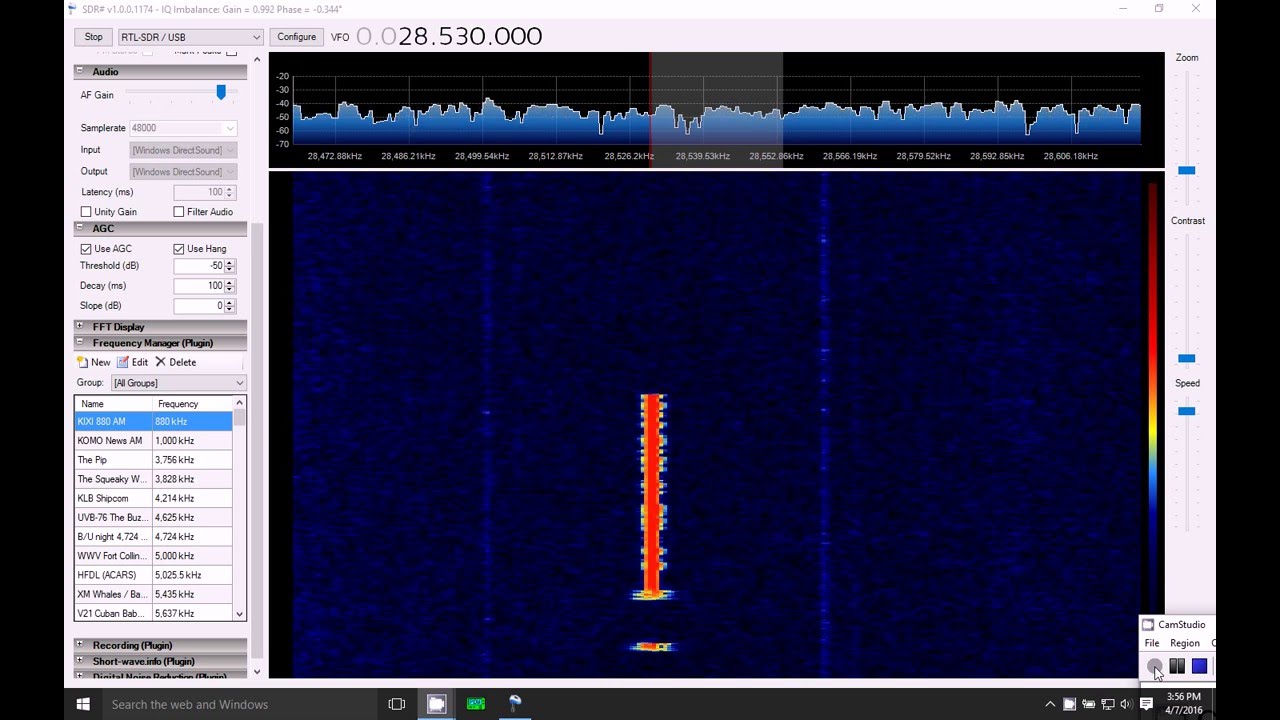The height and width of the screenshot is (720, 1280).
Task: Click Delete in Frequency Manager
Action: [175, 362]
